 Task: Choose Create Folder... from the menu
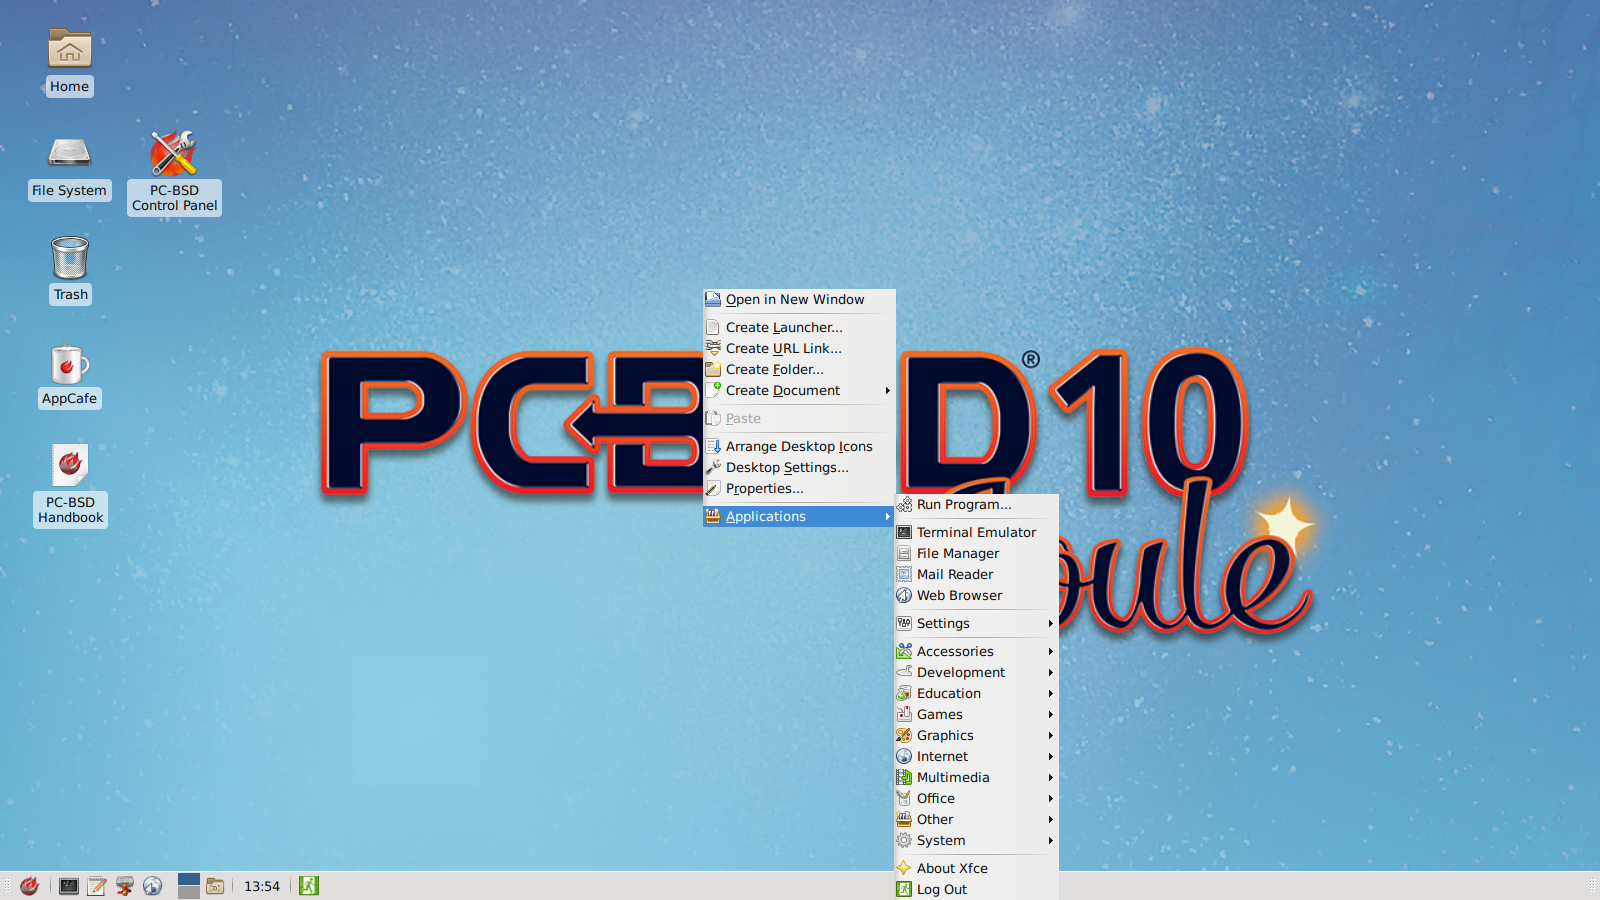pyautogui.click(x=799, y=369)
